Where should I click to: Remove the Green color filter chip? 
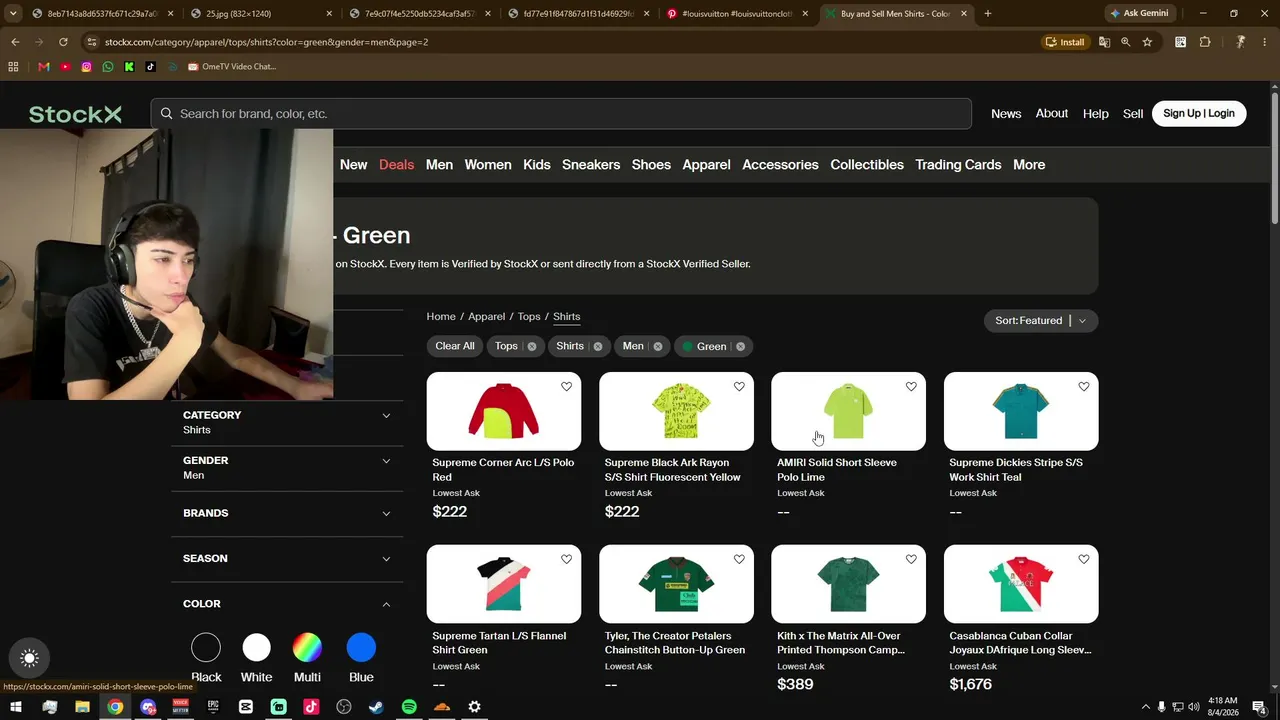pos(740,347)
